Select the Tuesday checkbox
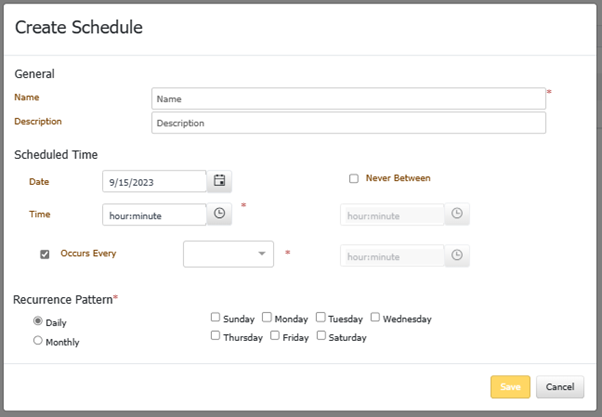The width and height of the screenshot is (602, 417). point(321,318)
